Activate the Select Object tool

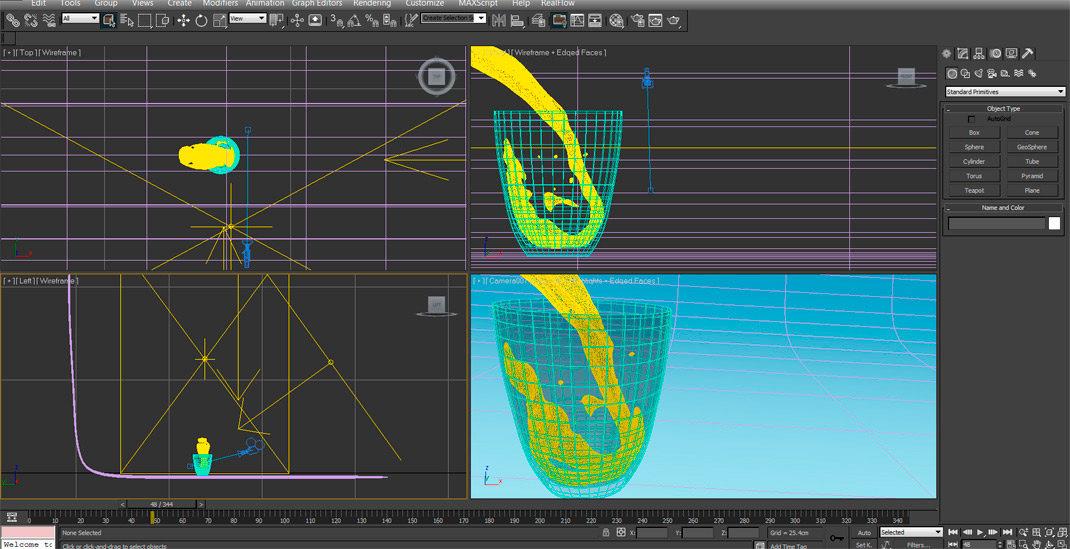click(x=109, y=20)
